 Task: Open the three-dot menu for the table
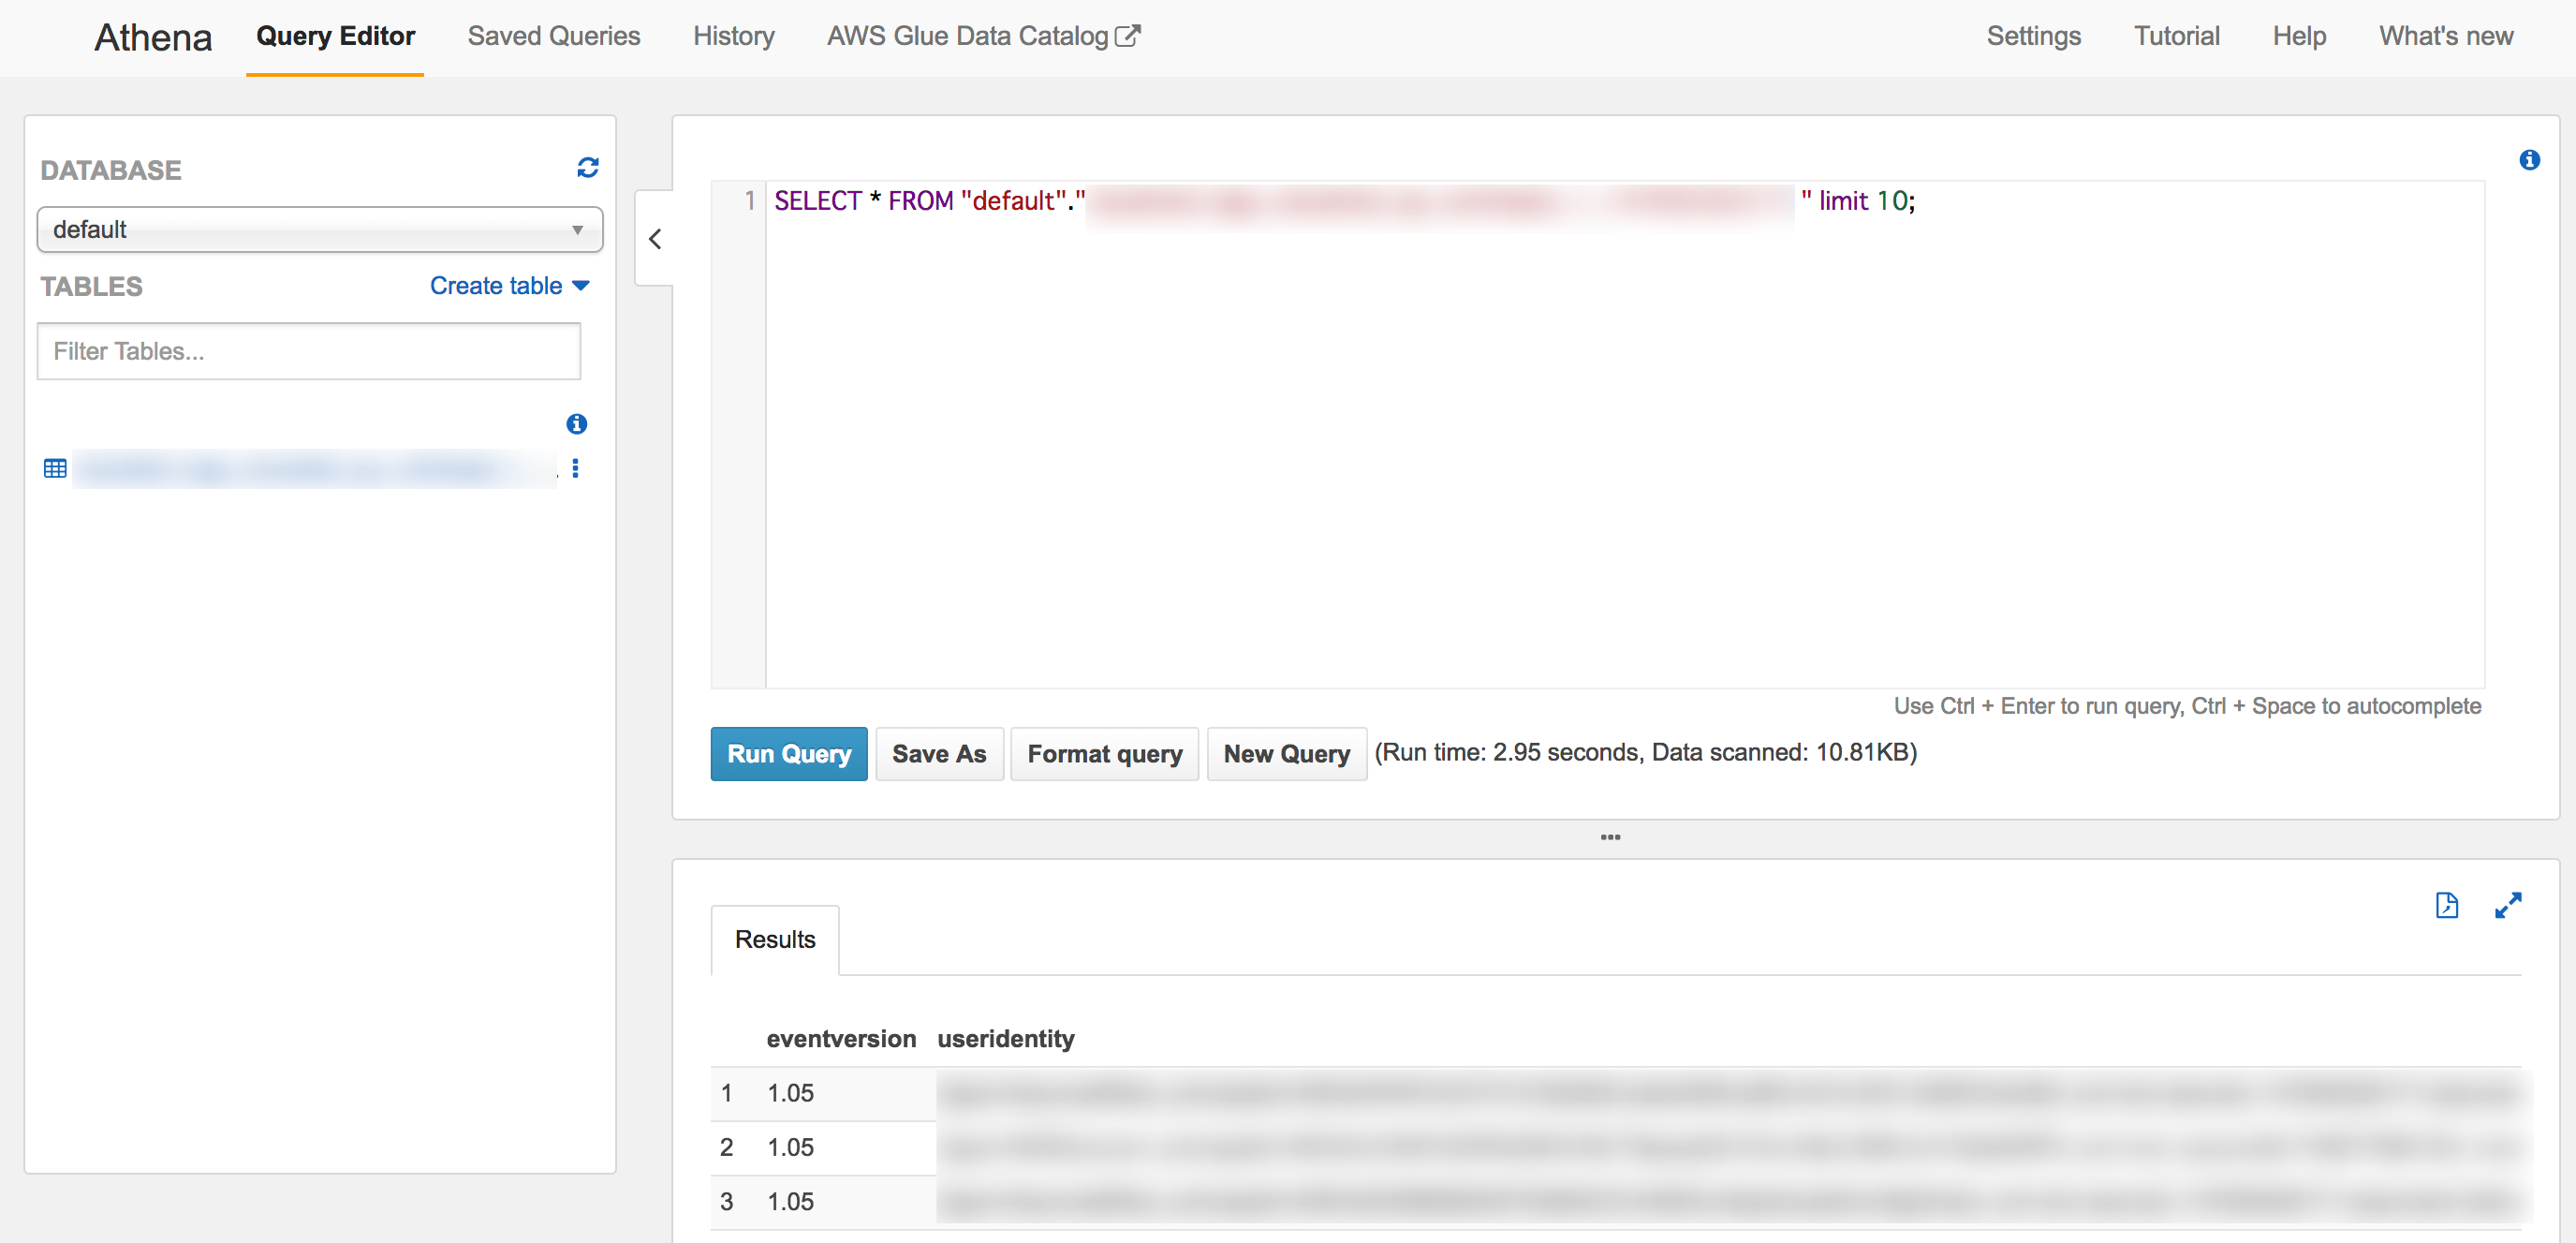[x=576, y=467]
